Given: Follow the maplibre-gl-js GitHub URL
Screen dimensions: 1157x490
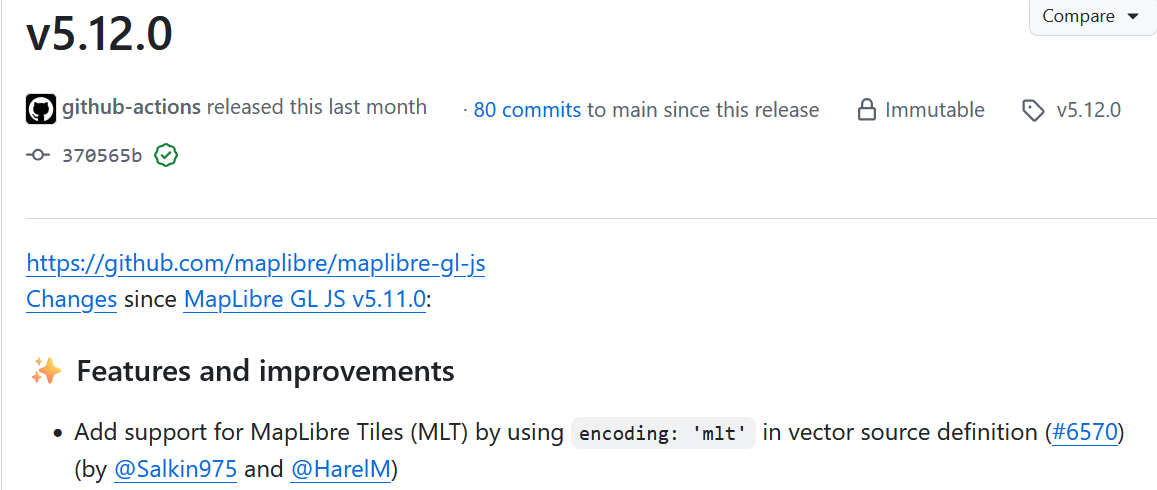Looking at the screenshot, I should tap(256, 264).
